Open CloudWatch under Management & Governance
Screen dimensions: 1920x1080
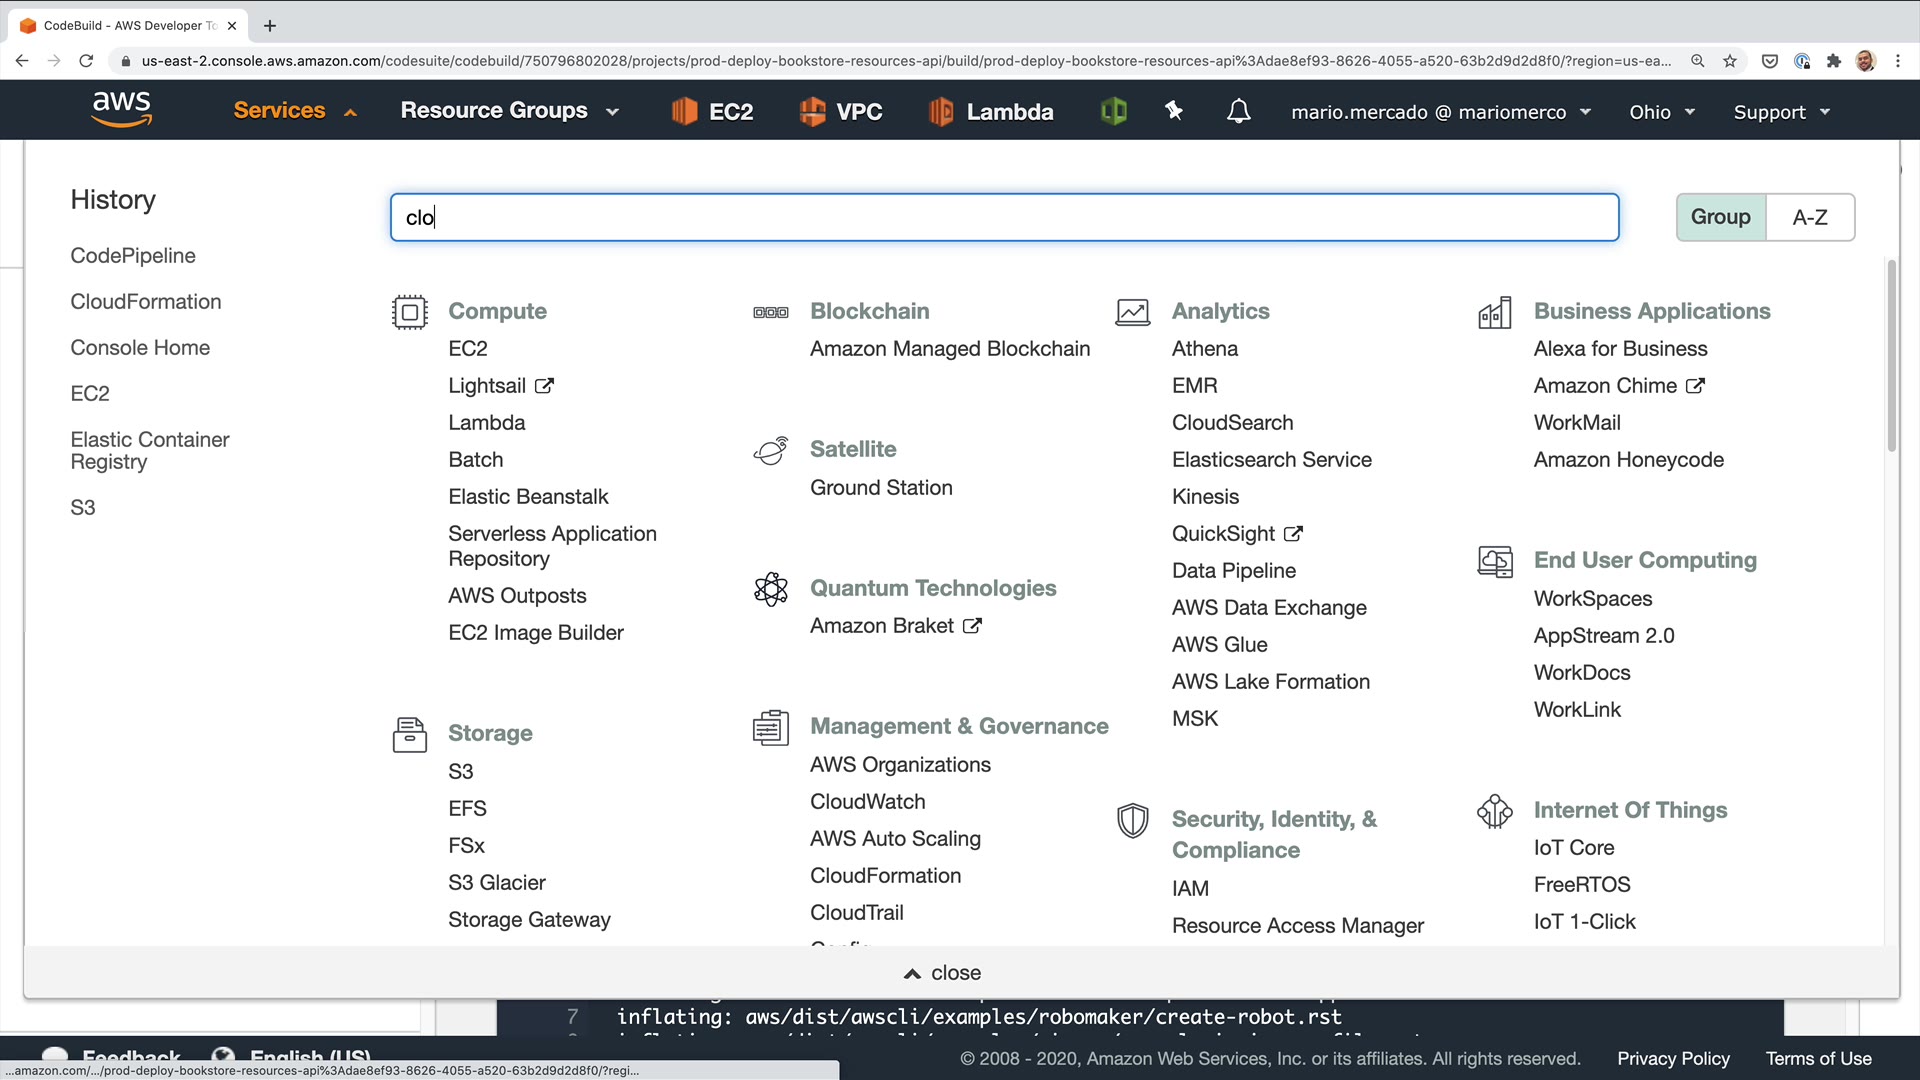(x=867, y=801)
